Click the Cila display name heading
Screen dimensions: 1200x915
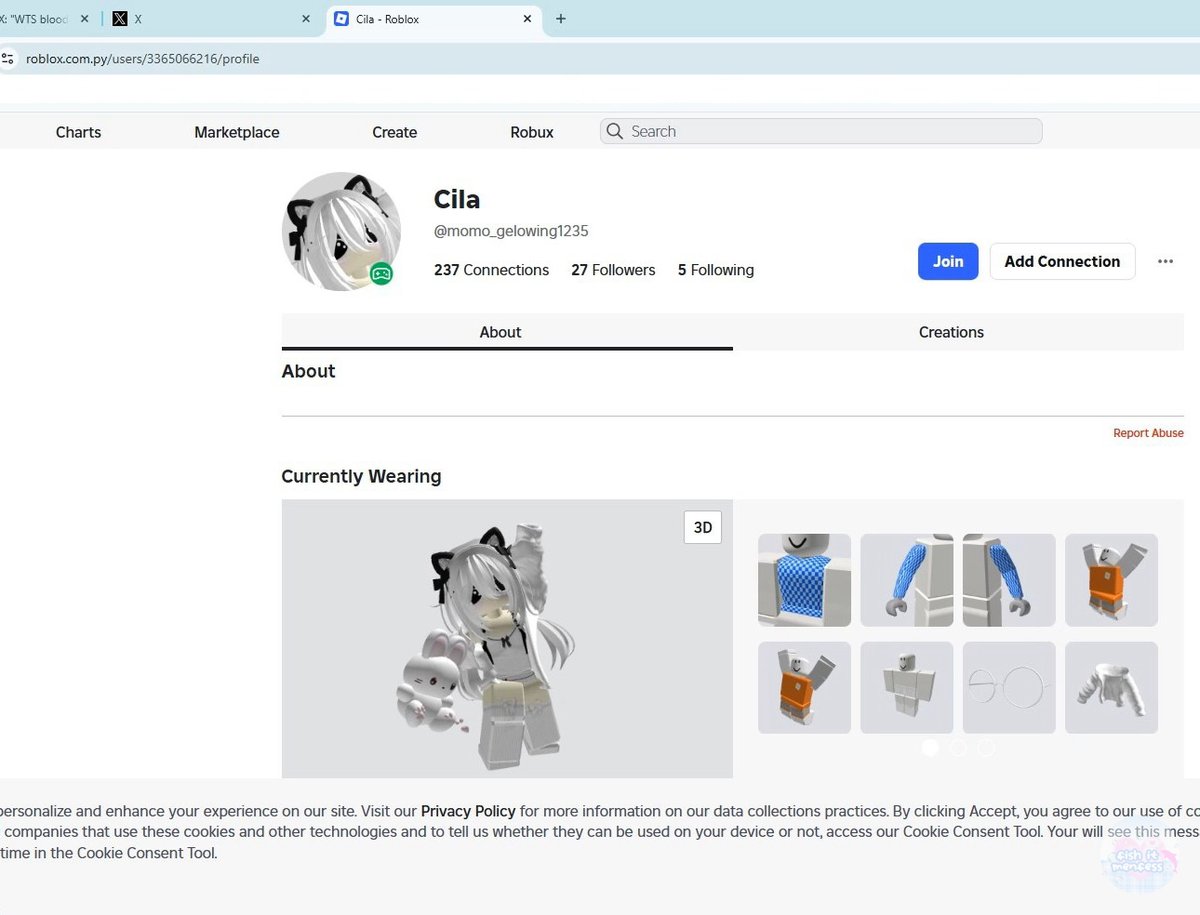coord(457,199)
